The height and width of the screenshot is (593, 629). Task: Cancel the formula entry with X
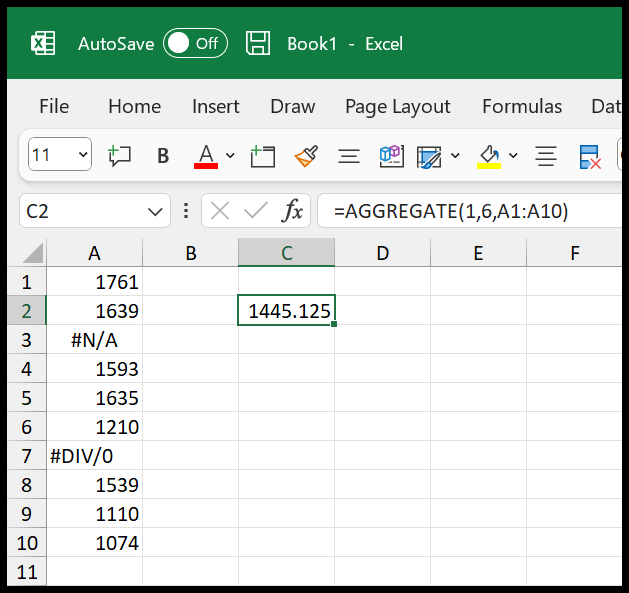[220, 211]
